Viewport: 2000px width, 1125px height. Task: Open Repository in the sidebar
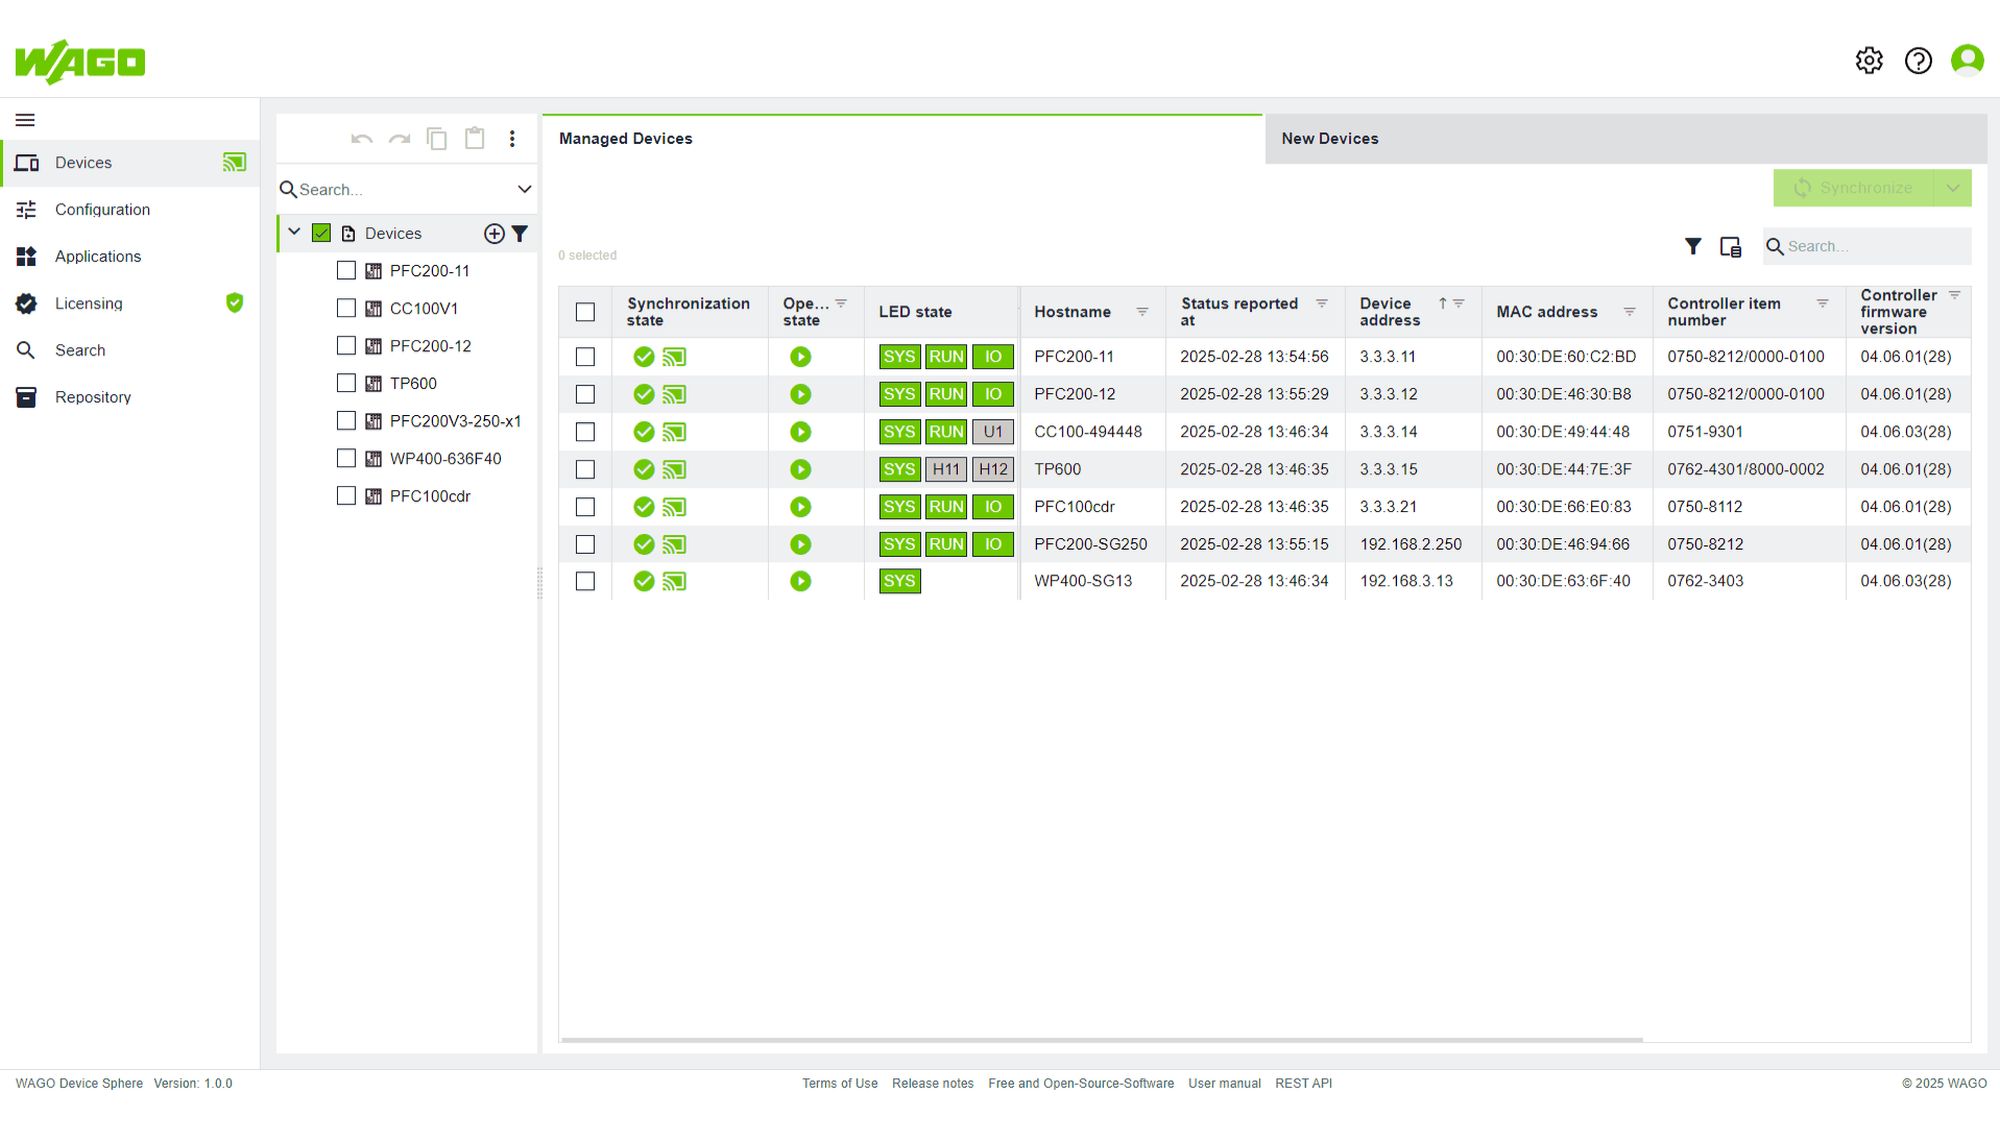tap(130, 398)
